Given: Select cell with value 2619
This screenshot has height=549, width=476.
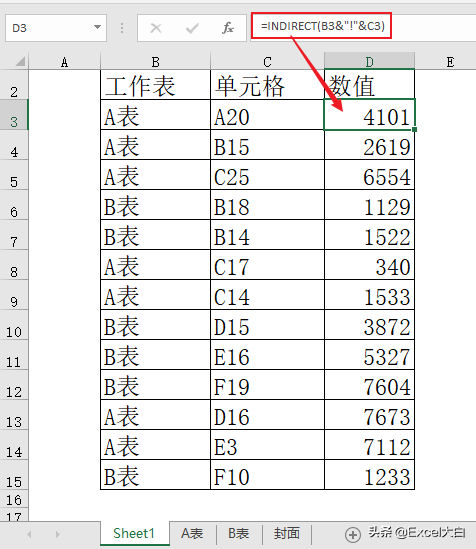Looking at the screenshot, I should [x=370, y=145].
